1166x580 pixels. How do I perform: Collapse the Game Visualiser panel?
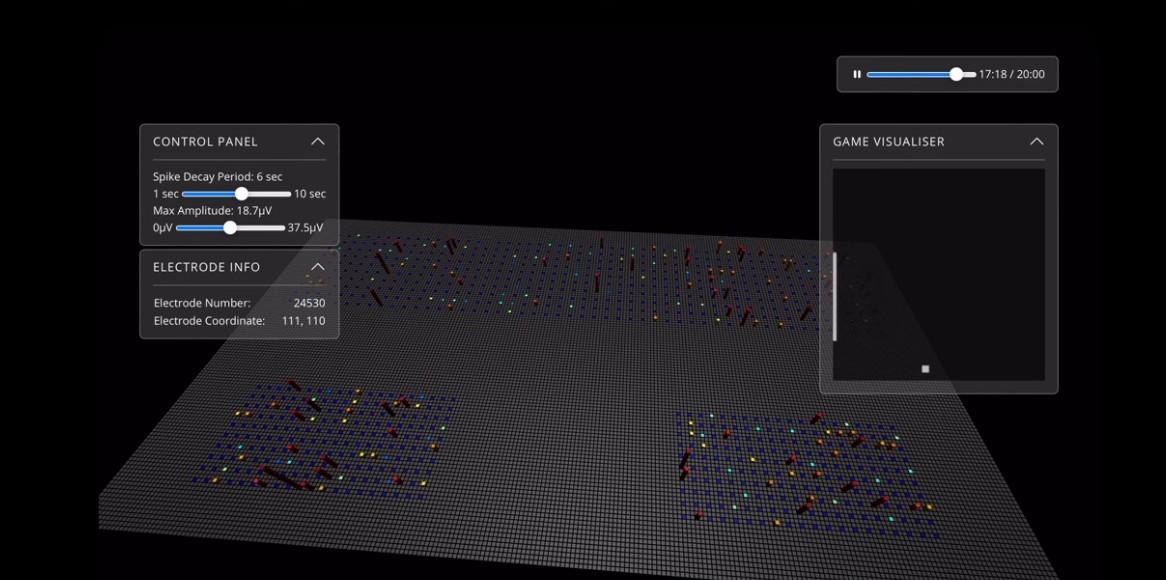(1037, 141)
